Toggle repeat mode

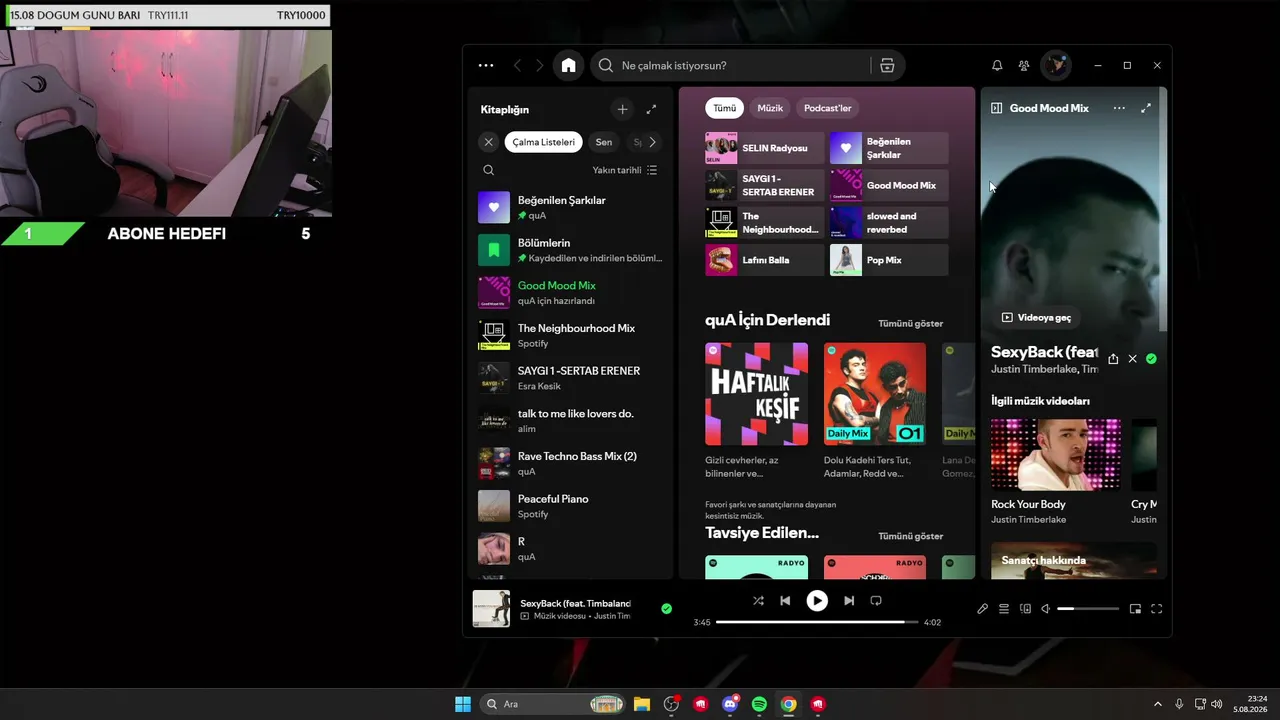click(876, 601)
